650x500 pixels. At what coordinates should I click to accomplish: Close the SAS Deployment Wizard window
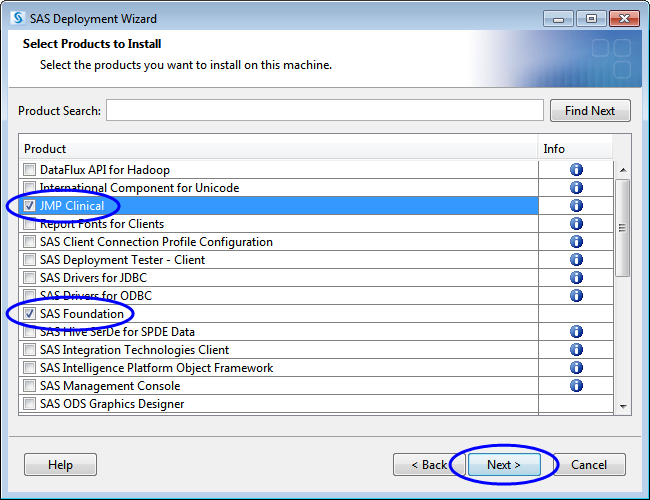[624, 19]
